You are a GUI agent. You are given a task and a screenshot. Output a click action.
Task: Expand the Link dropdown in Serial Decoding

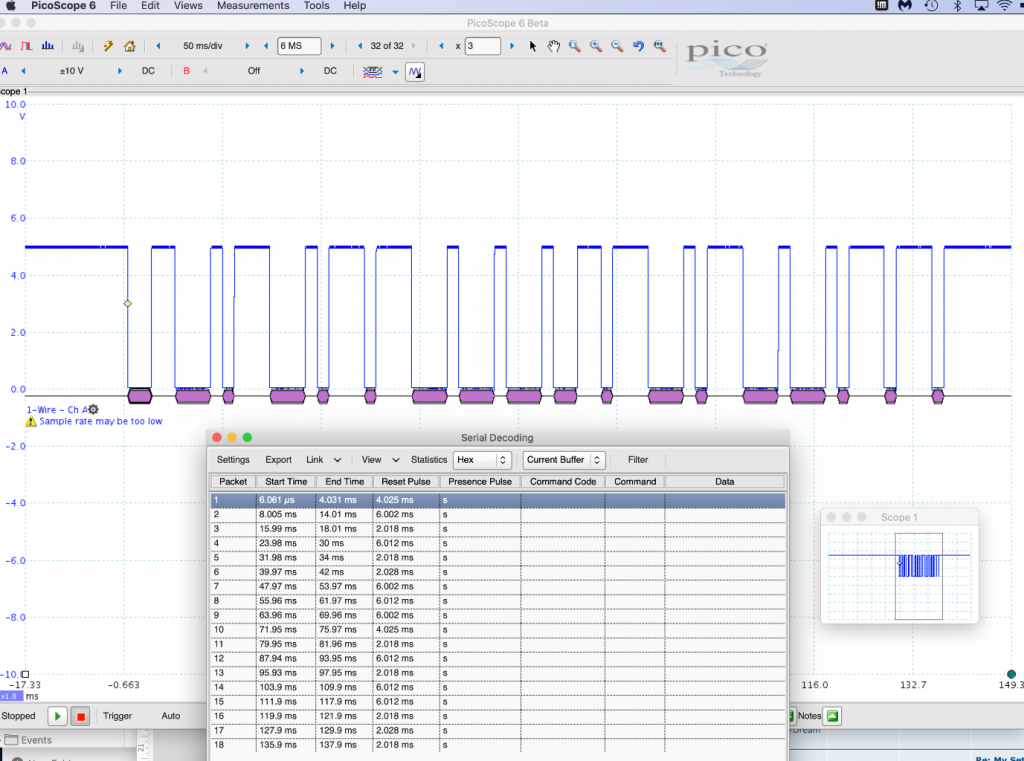coord(337,460)
